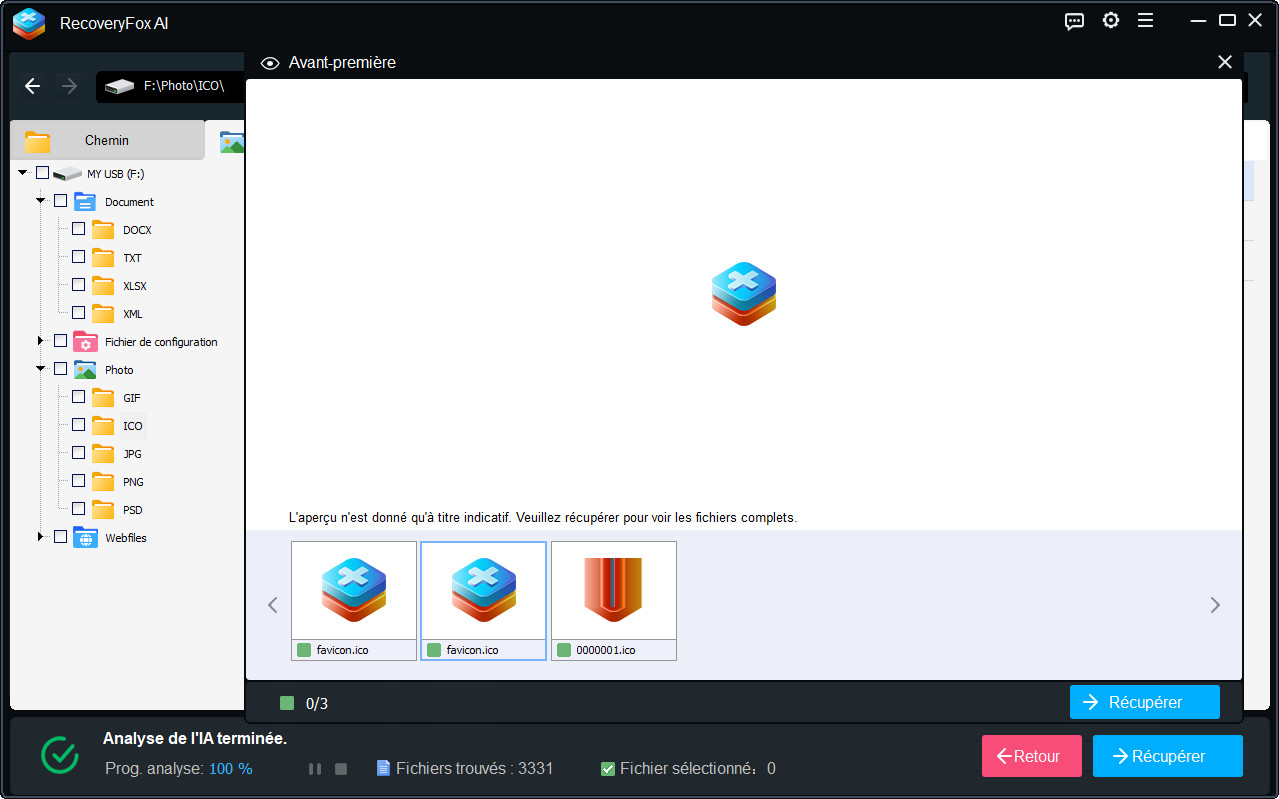Click the GIF folder icon
This screenshot has width=1279, height=799.
pyautogui.click(x=103, y=397)
